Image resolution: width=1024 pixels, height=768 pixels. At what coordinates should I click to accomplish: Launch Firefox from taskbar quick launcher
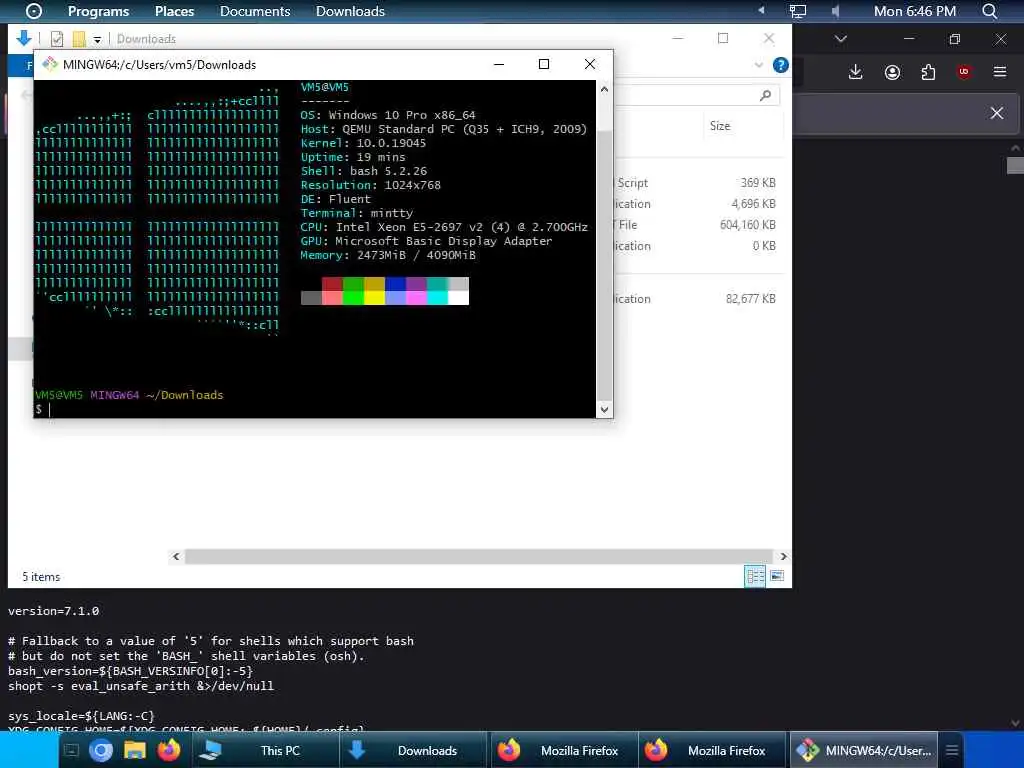tap(168, 750)
